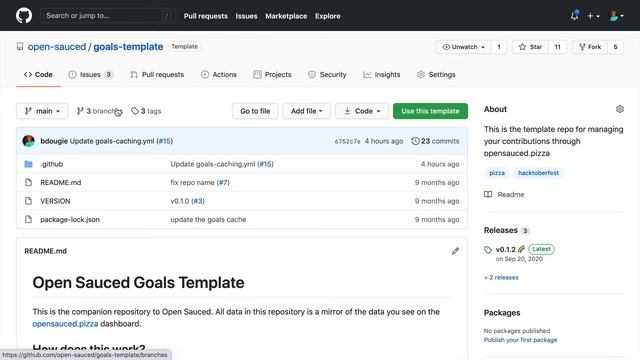The image size is (640, 360).
Task: Click the package-lock.json file icon
Action: [x=28, y=220]
